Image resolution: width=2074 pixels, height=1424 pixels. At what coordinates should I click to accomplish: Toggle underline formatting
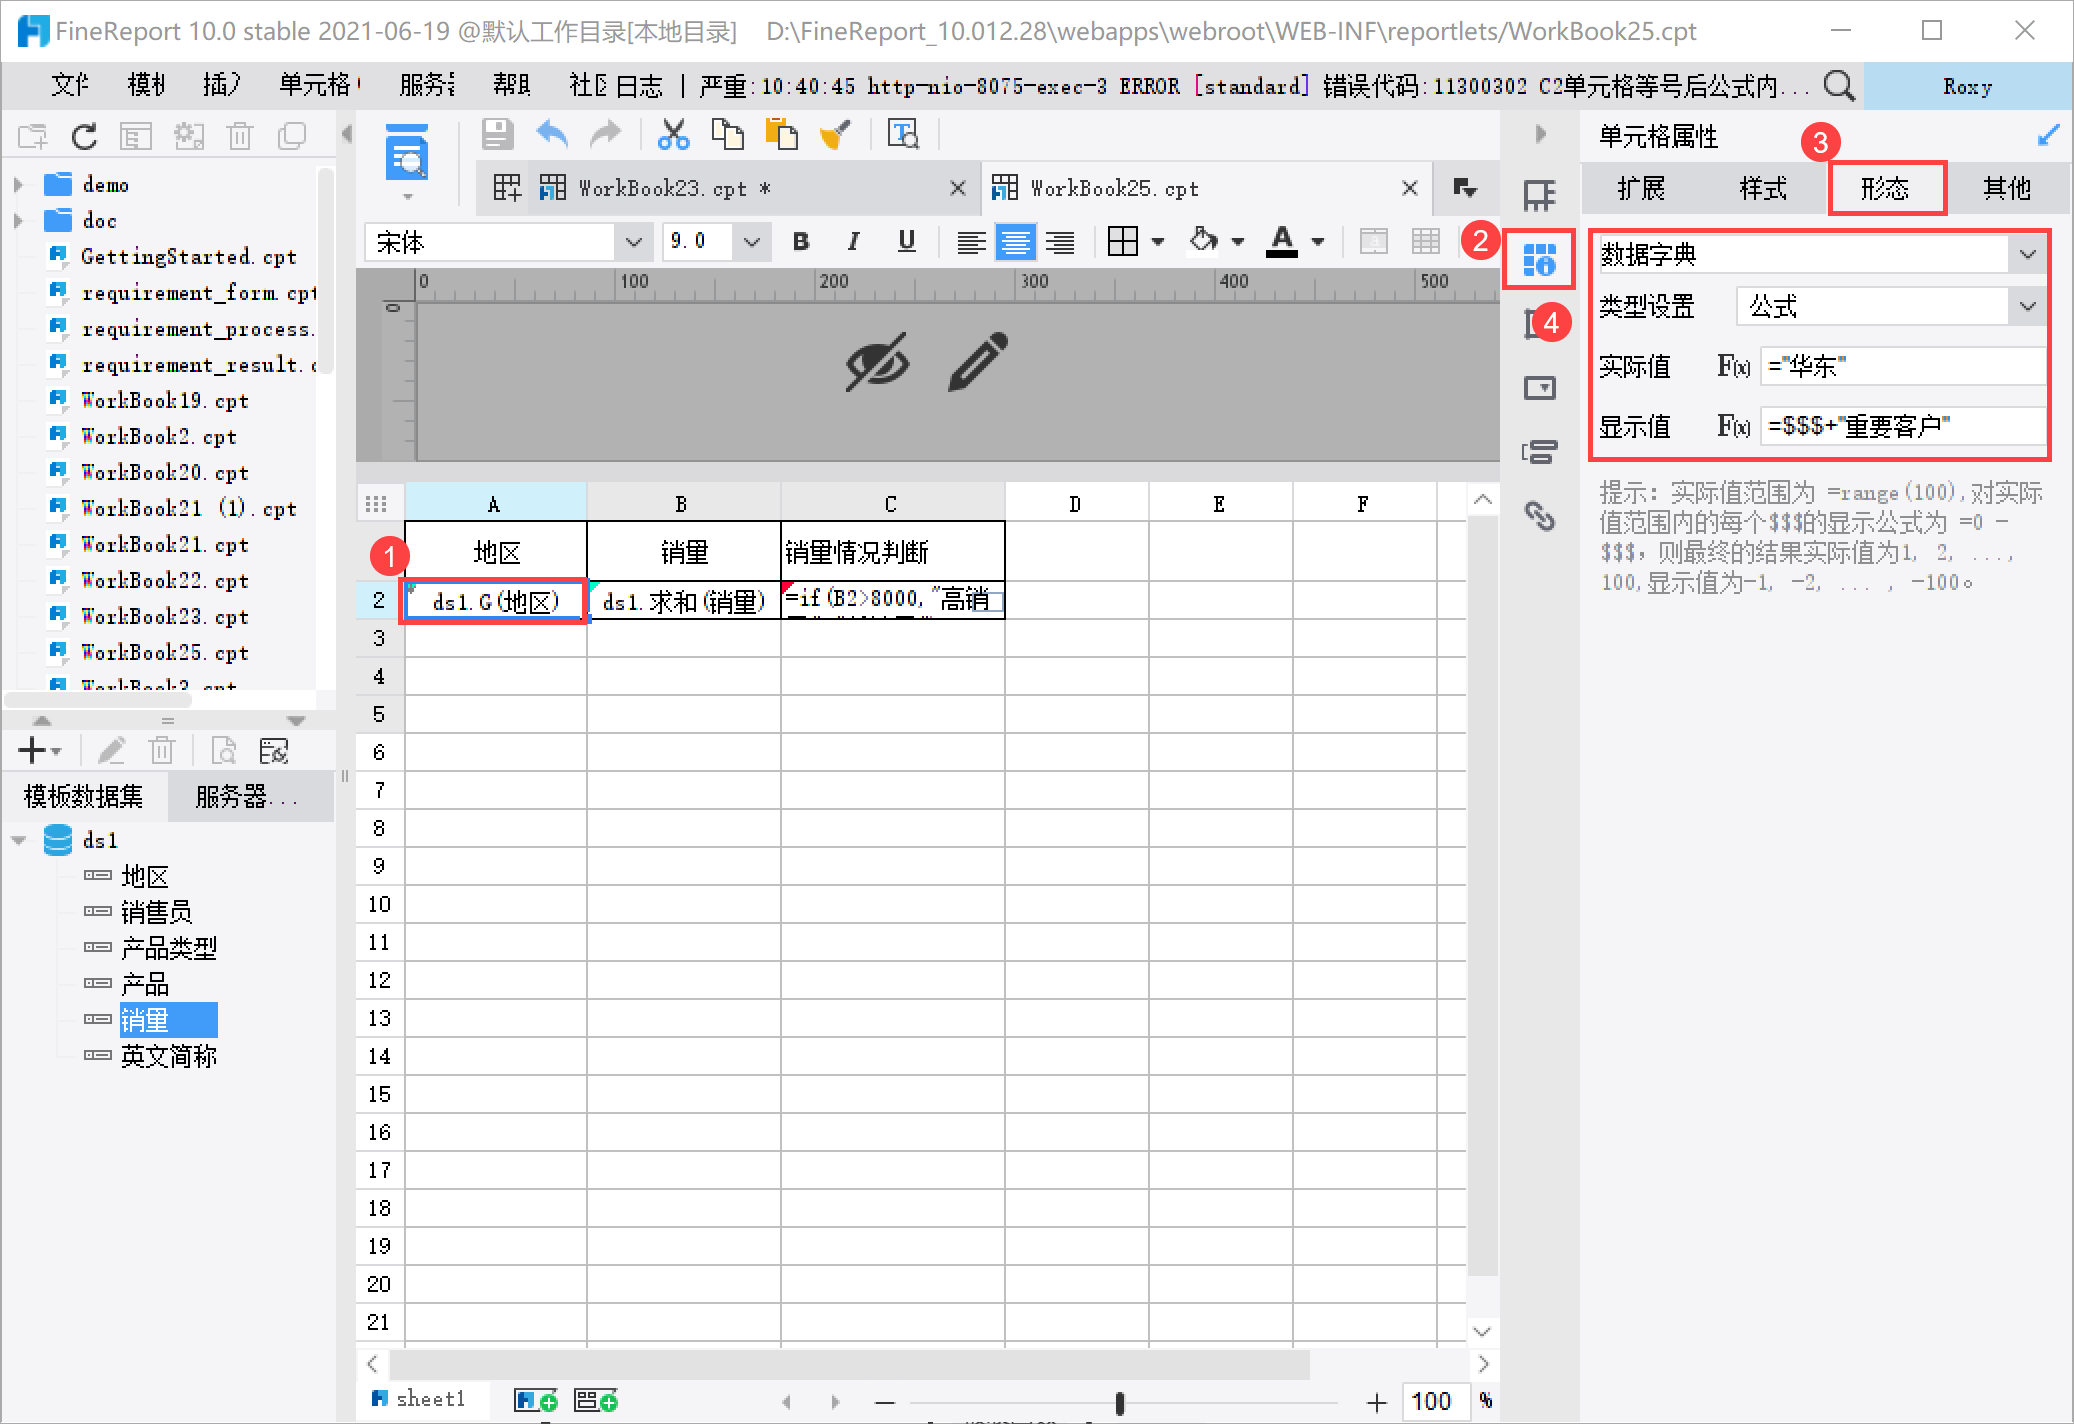pos(906,242)
